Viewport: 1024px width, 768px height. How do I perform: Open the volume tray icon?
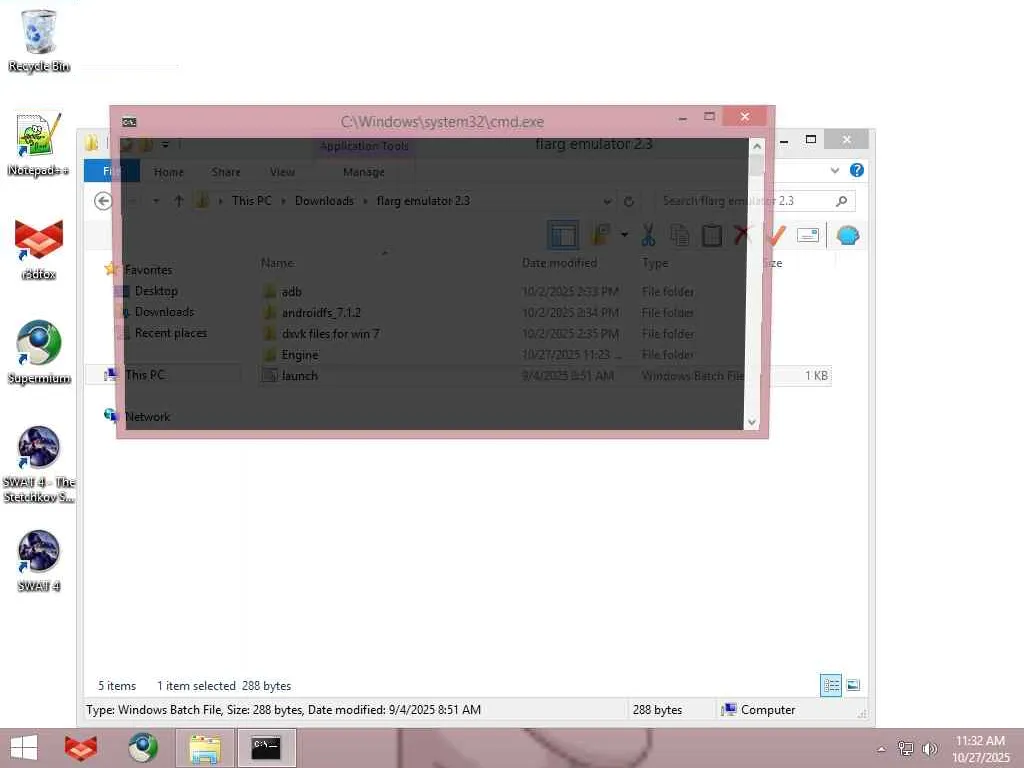click(929, 748)
